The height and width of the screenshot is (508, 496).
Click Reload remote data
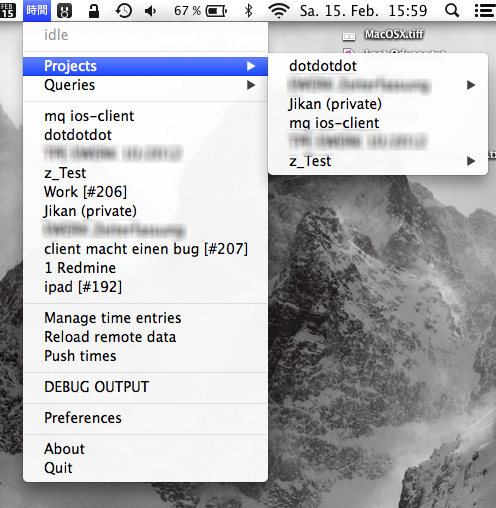click(x=145, y=337)
